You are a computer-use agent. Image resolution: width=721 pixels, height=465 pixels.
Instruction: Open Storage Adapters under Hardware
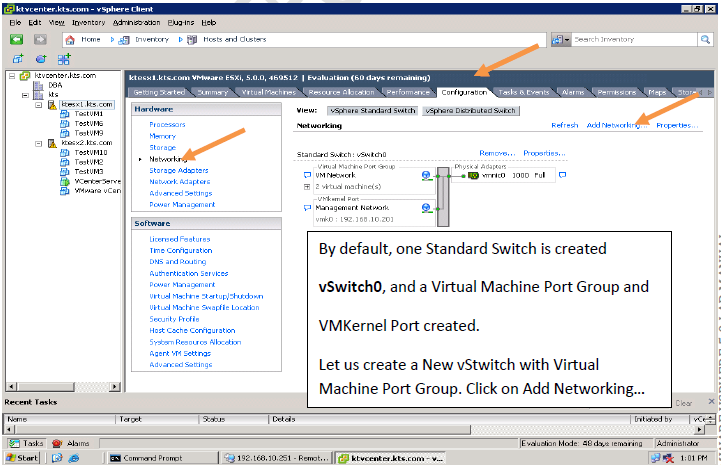pos(179,171)
